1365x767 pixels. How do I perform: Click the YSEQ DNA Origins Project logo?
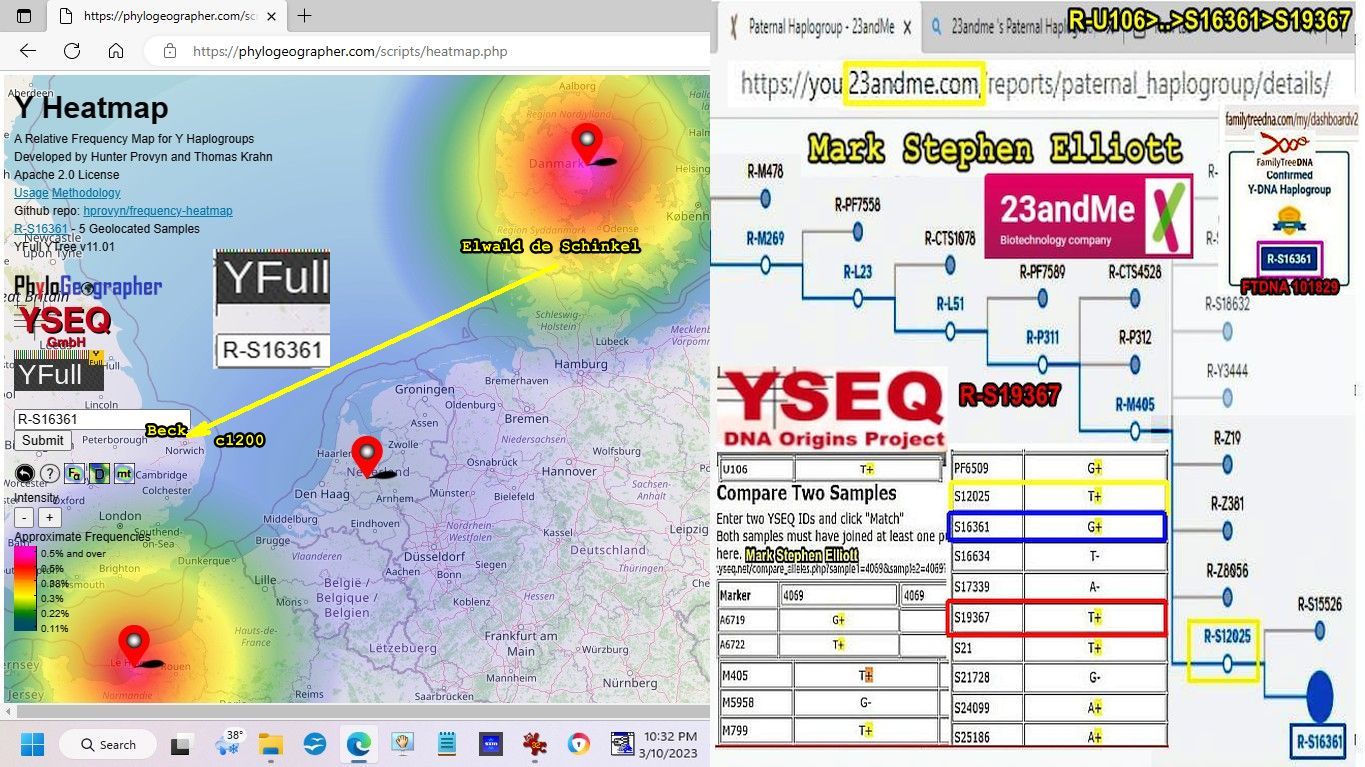[x=833, y=410]
